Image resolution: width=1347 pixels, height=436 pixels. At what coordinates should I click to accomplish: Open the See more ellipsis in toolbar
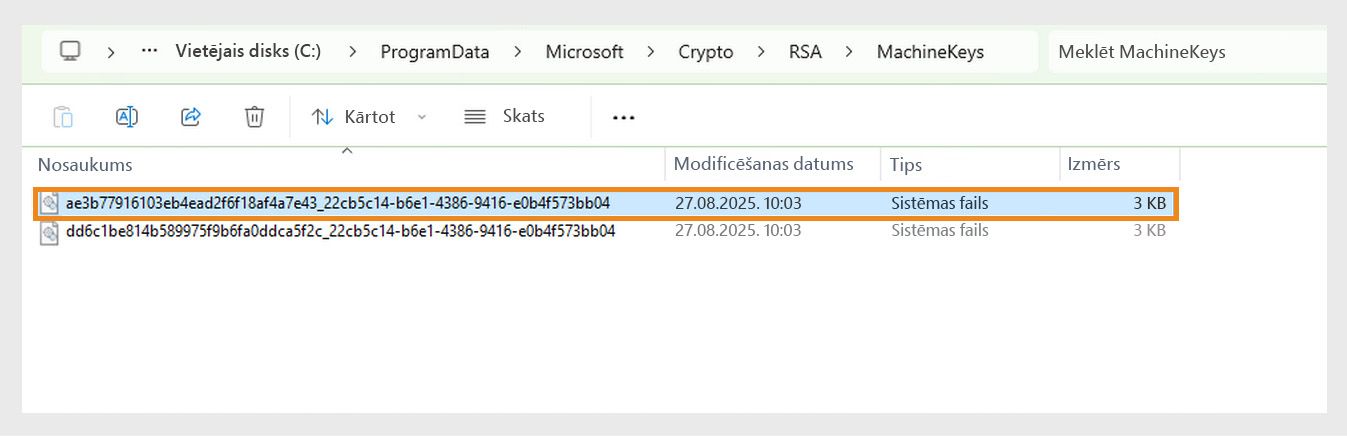pos(624,117)
